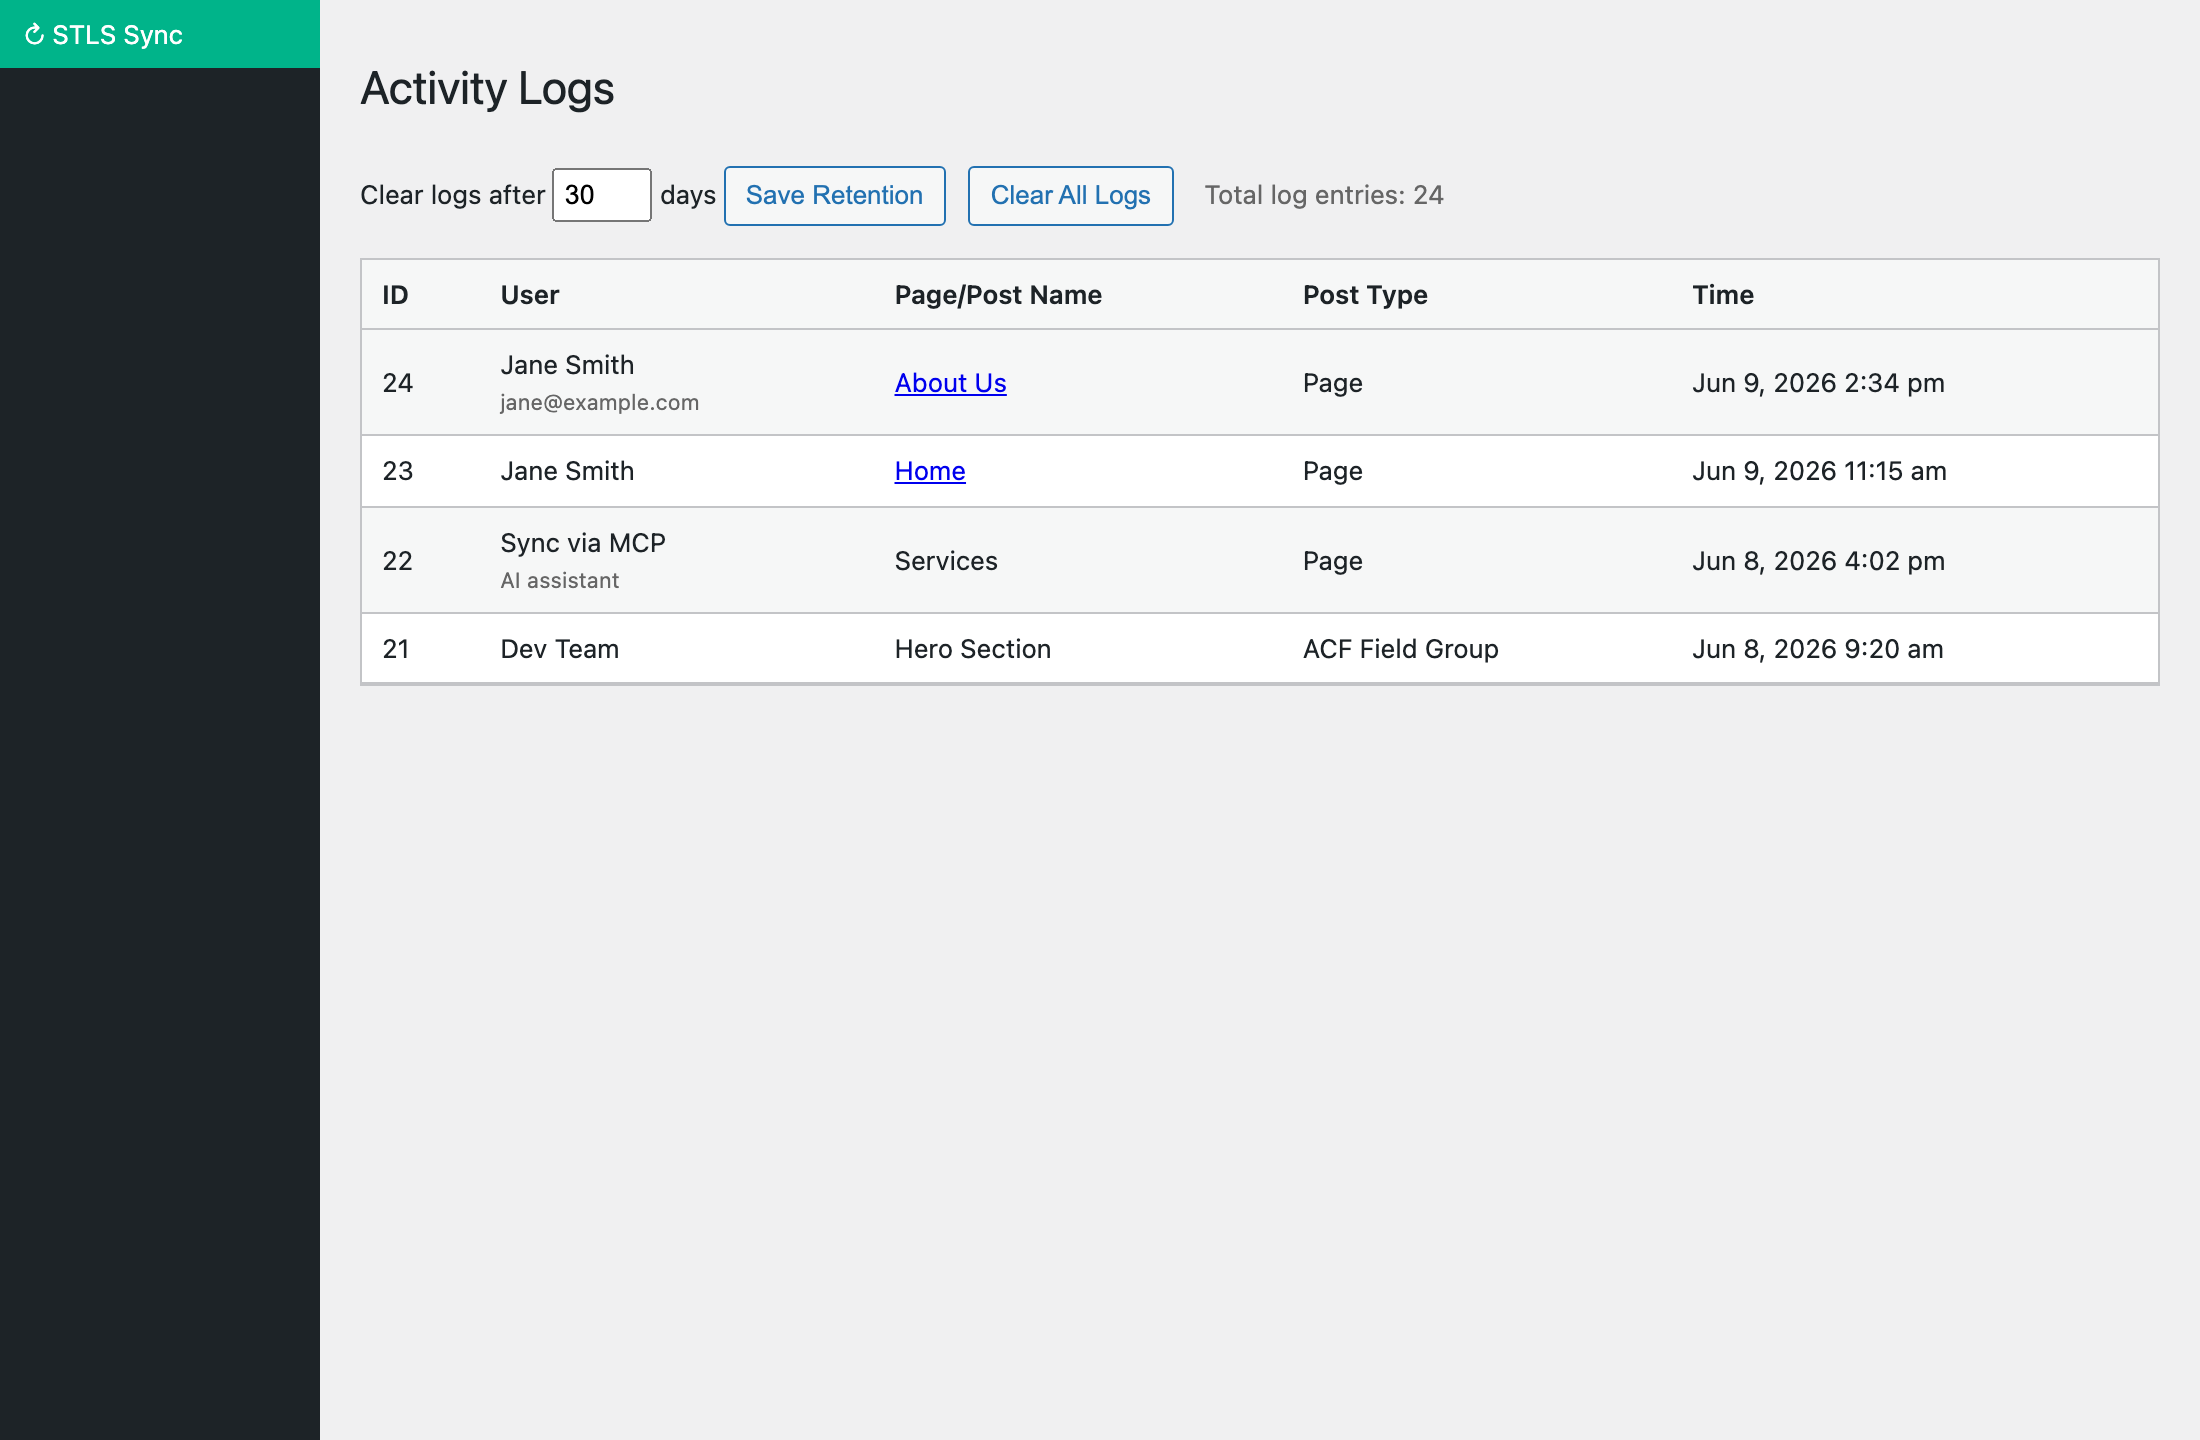2200x1440 pixels.
Task: Click the ACF Field Group post type
Action: (1400, 649)
